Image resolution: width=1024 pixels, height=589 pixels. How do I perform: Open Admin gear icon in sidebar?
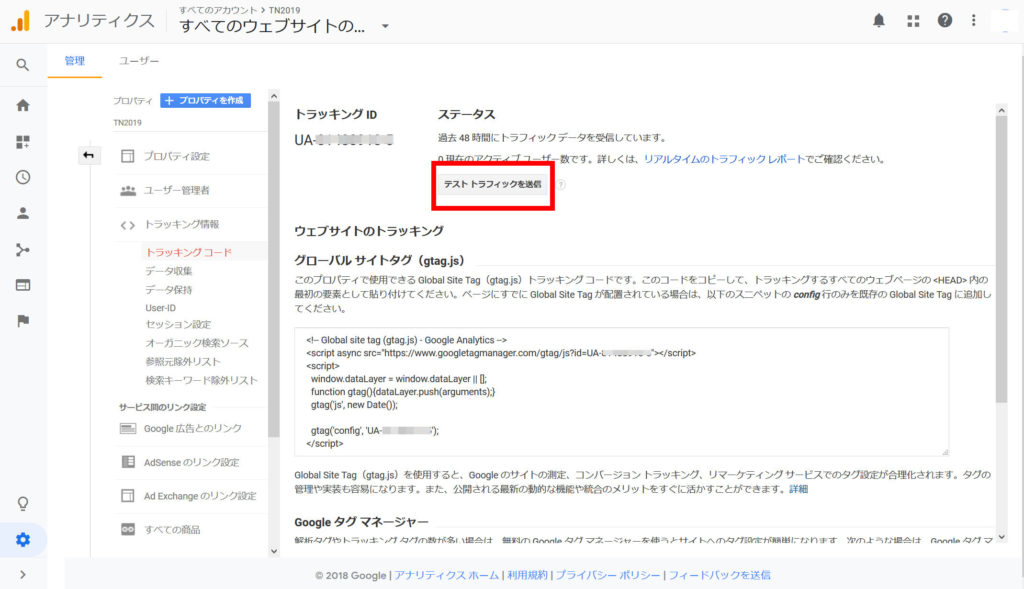pyautogui.click(x=23, y=539)
